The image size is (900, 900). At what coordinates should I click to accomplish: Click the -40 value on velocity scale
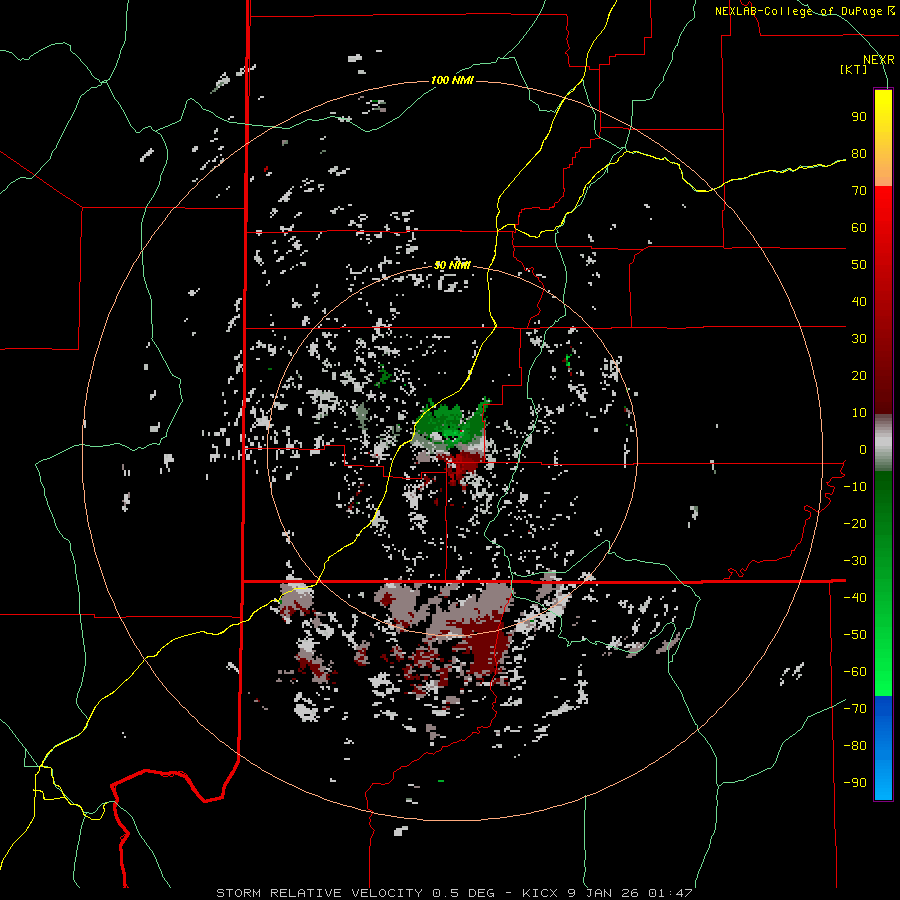click(x=855, y=598)
